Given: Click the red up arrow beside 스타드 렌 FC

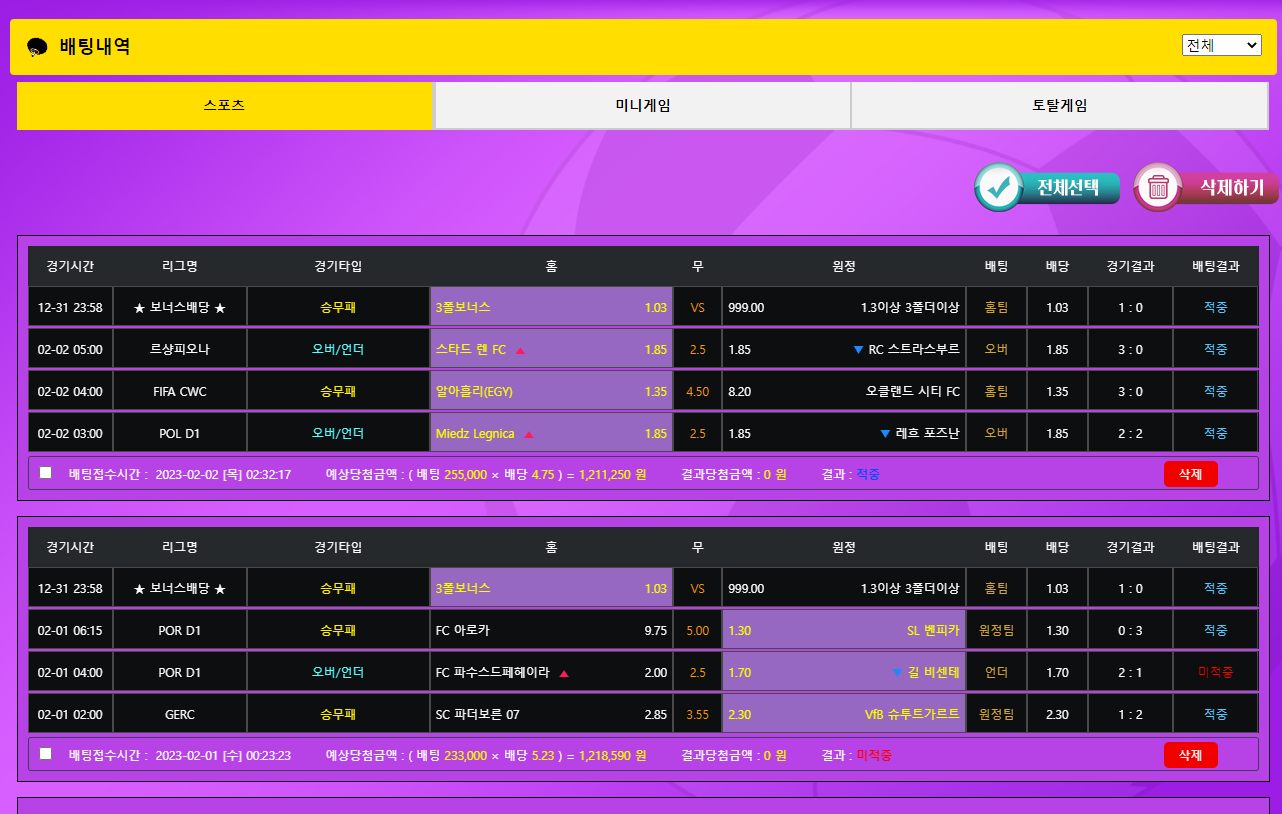Looking at the screenshot, I should pyautogui.click(x=520, y=351).
